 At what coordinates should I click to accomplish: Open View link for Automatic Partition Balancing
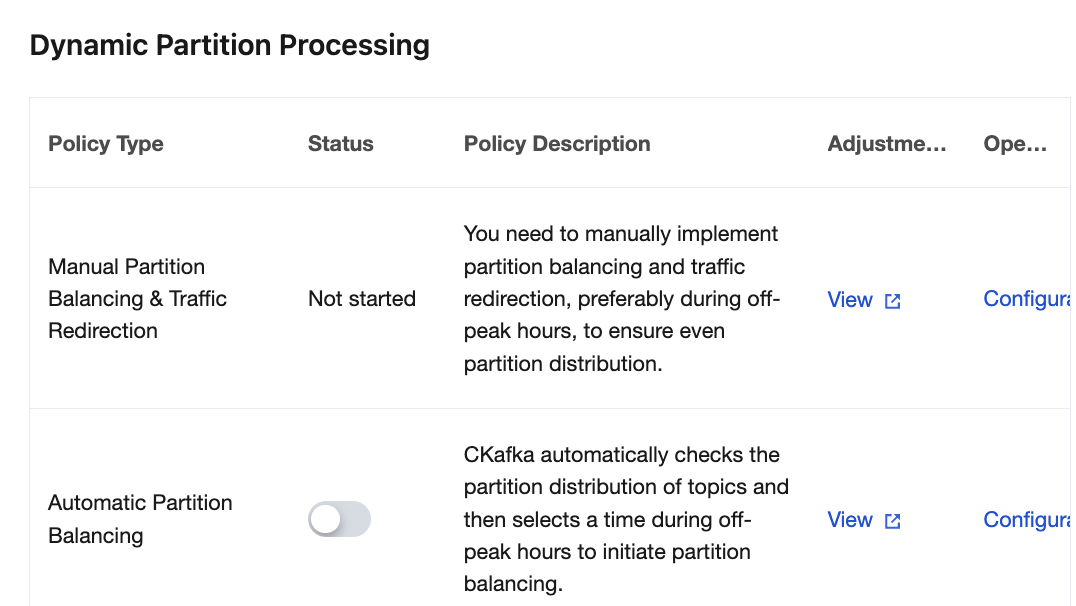point(850,520)
